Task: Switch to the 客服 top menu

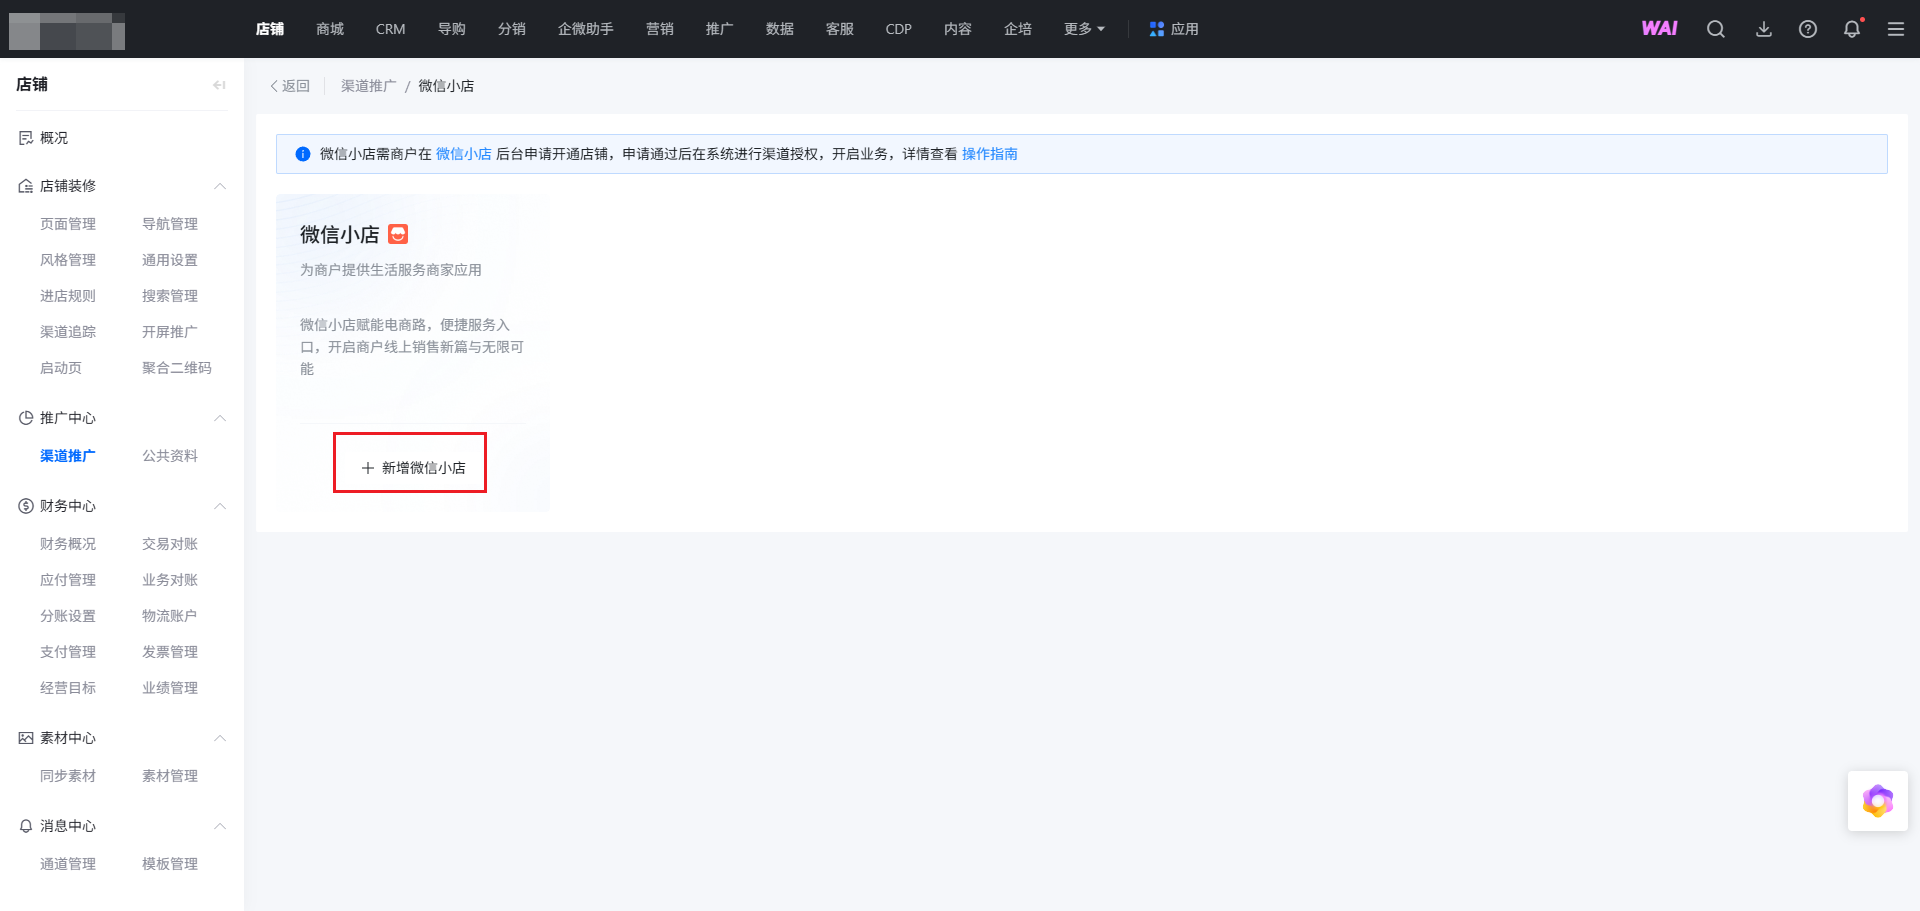Action: (840, 29)
